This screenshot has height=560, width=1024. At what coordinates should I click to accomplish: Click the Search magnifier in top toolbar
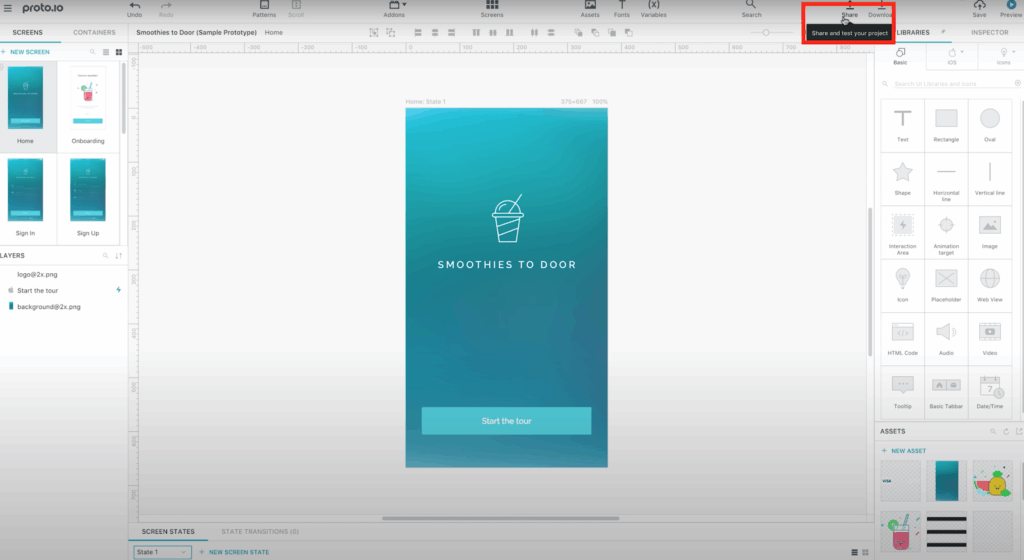coord(751,6)
